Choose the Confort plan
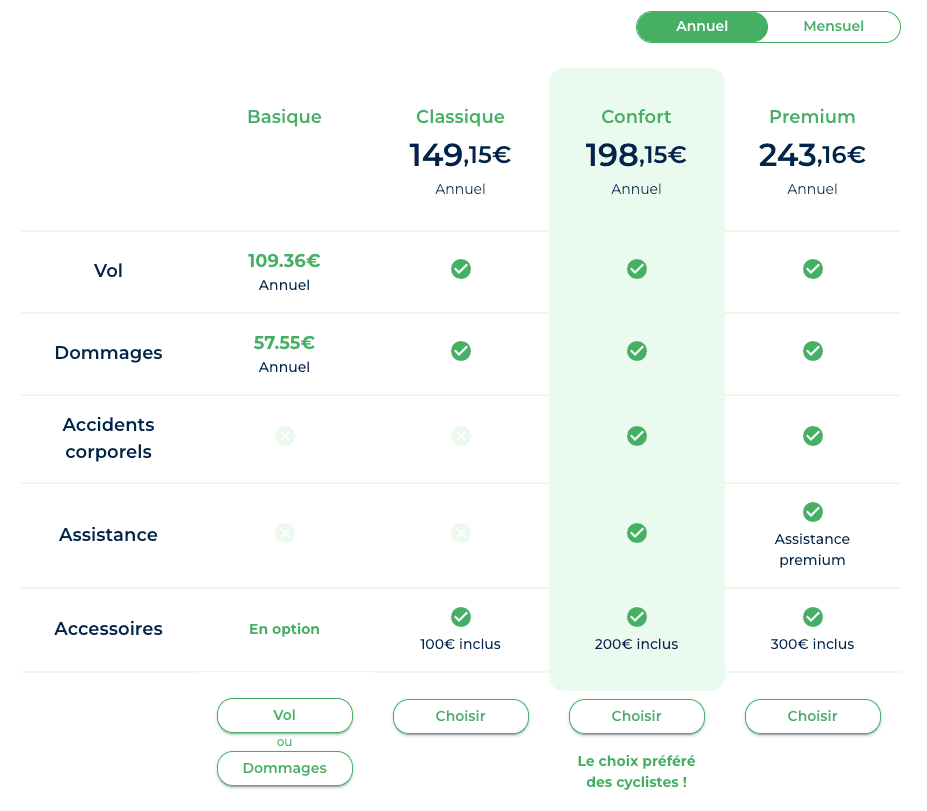Image resolution: width=927 pixels, height=811 pixels. [x=636, y=716]
